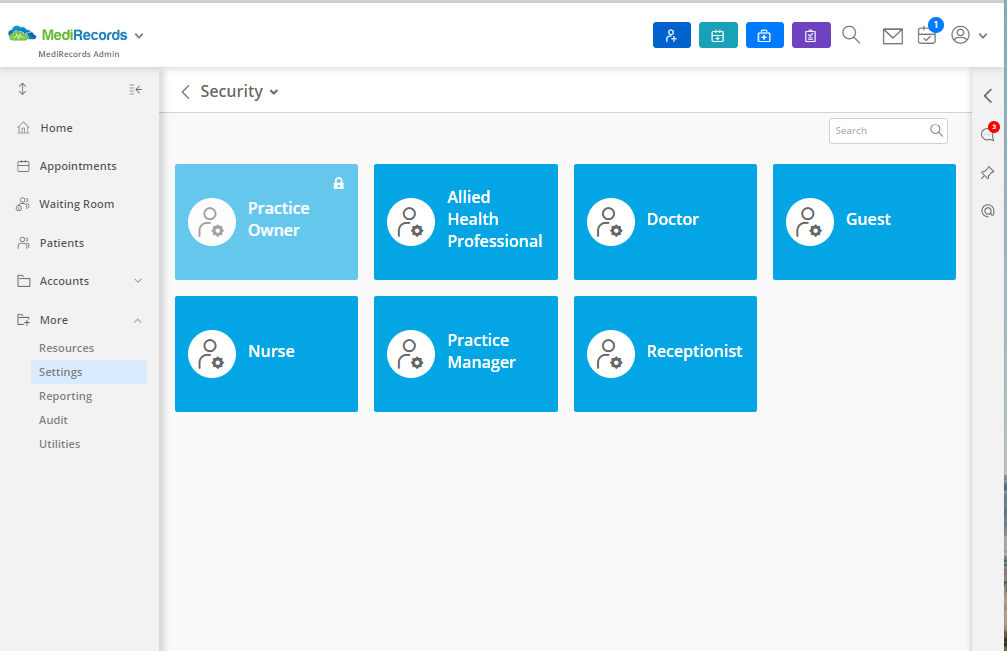Collapse the left navigation sidebar

point(136,89)
